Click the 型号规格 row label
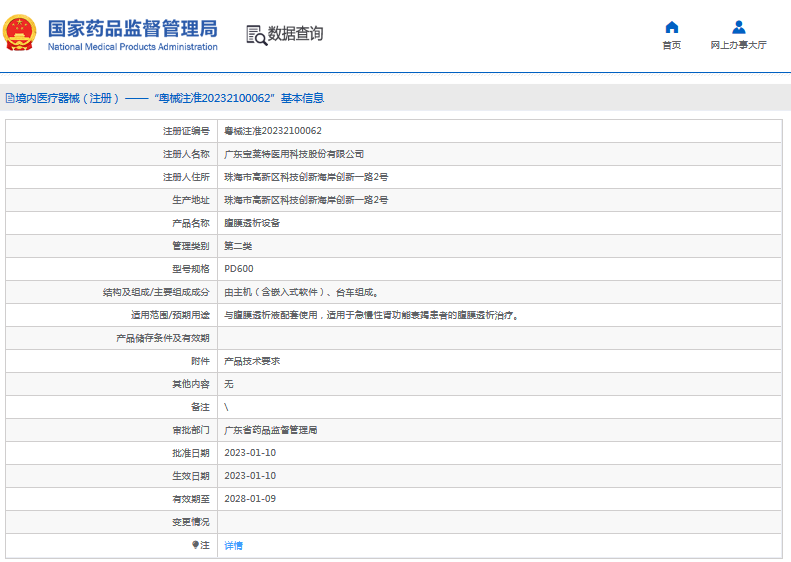The image size is (791, 562). [x=191, y=269]
